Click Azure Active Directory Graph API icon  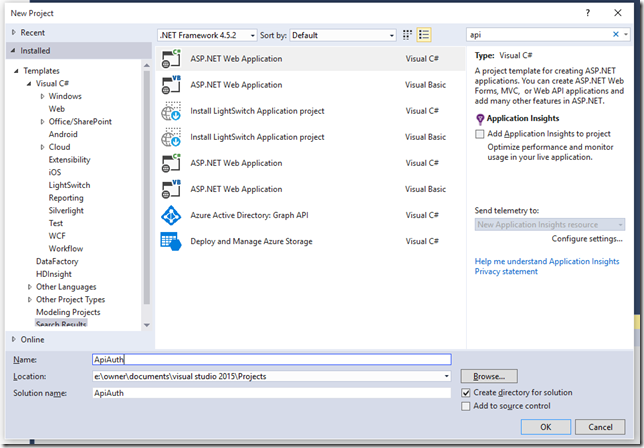click(171, 215)
